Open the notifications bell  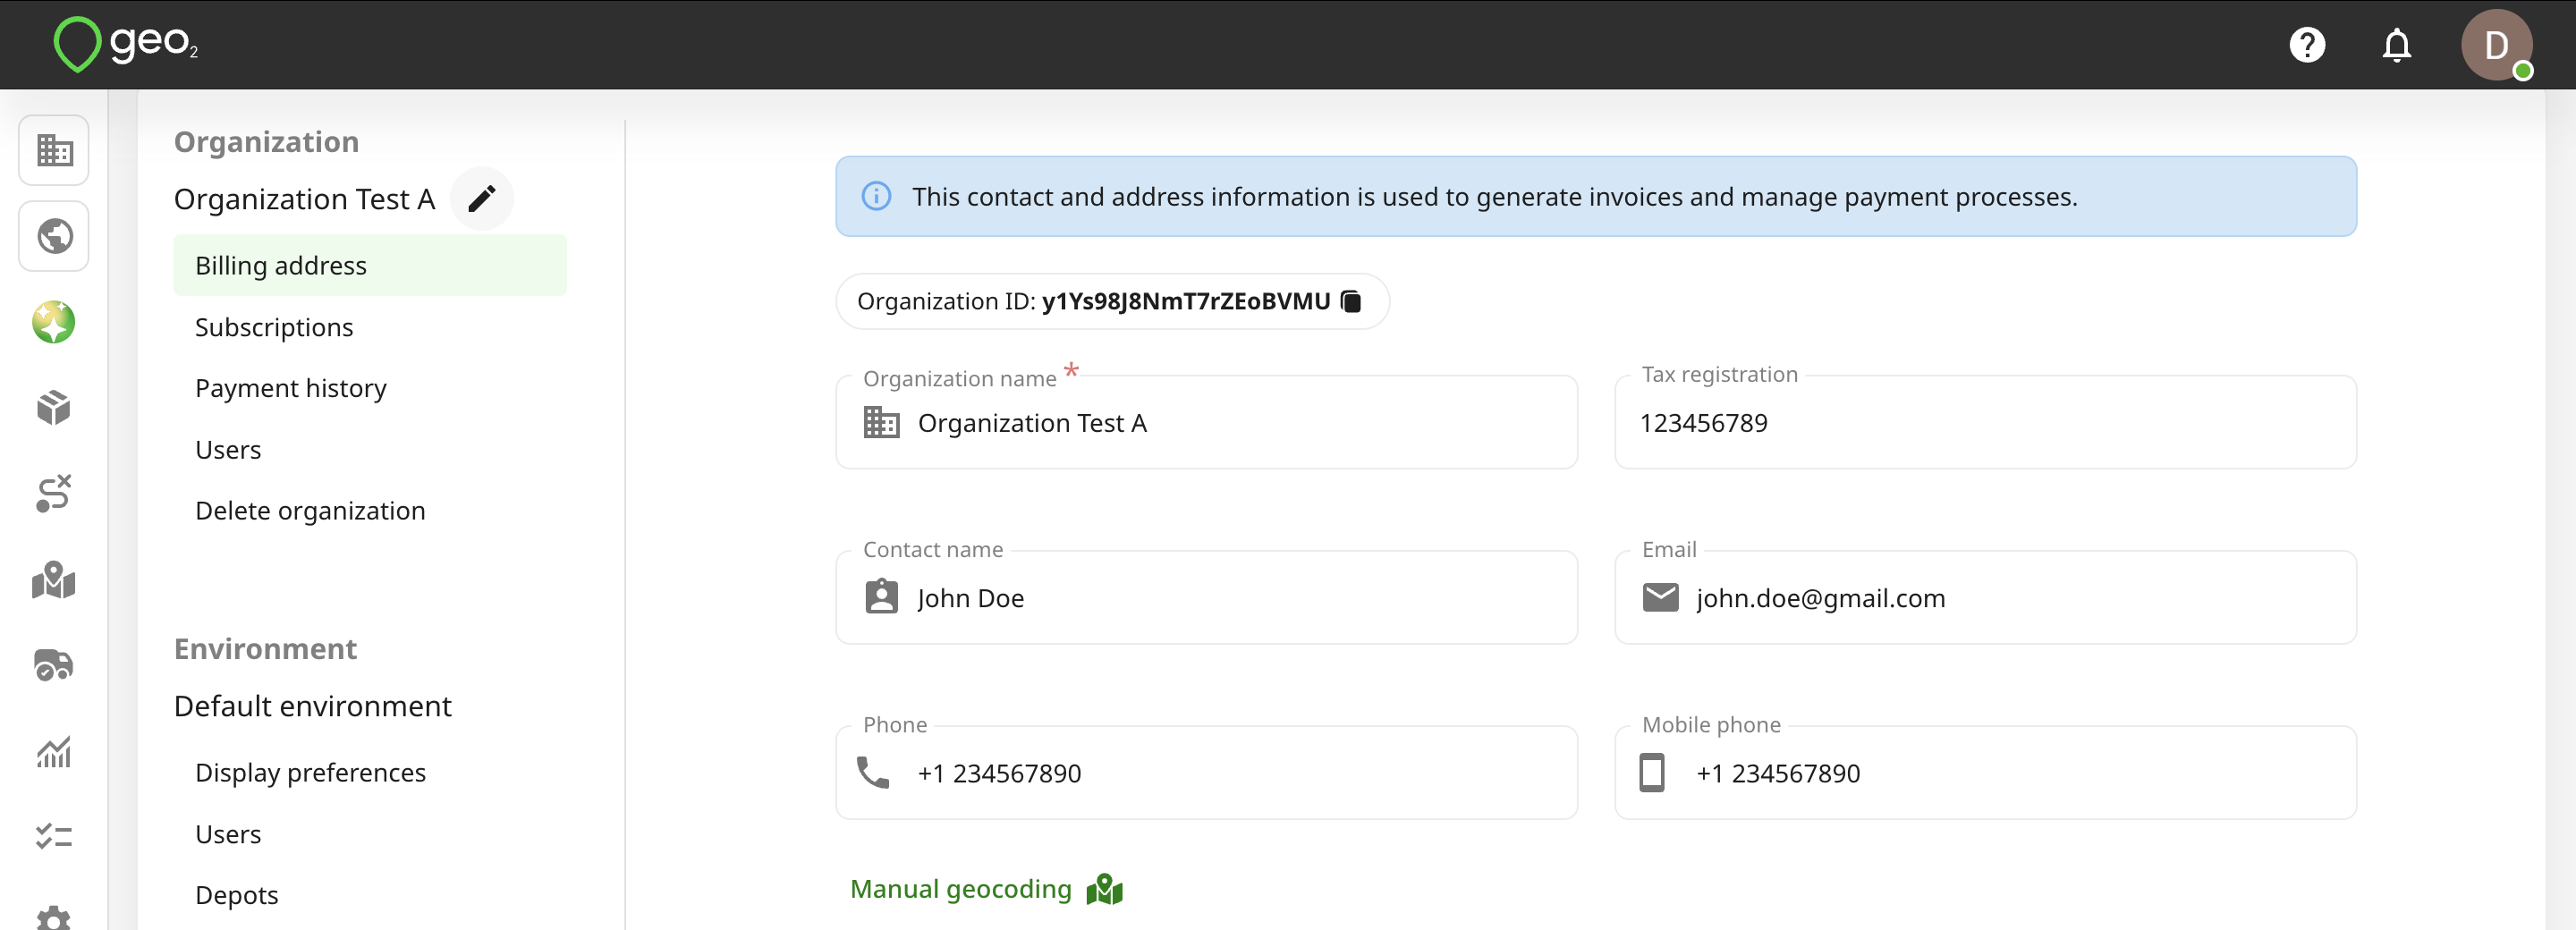[2397, 45]
